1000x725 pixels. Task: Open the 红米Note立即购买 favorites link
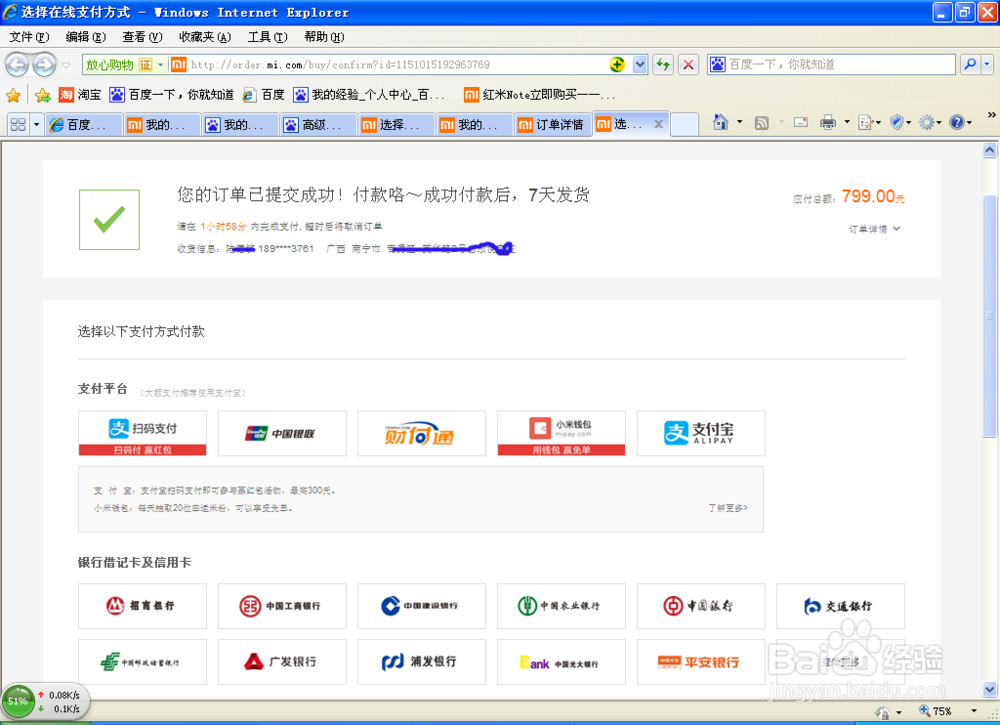click(540, 95)
